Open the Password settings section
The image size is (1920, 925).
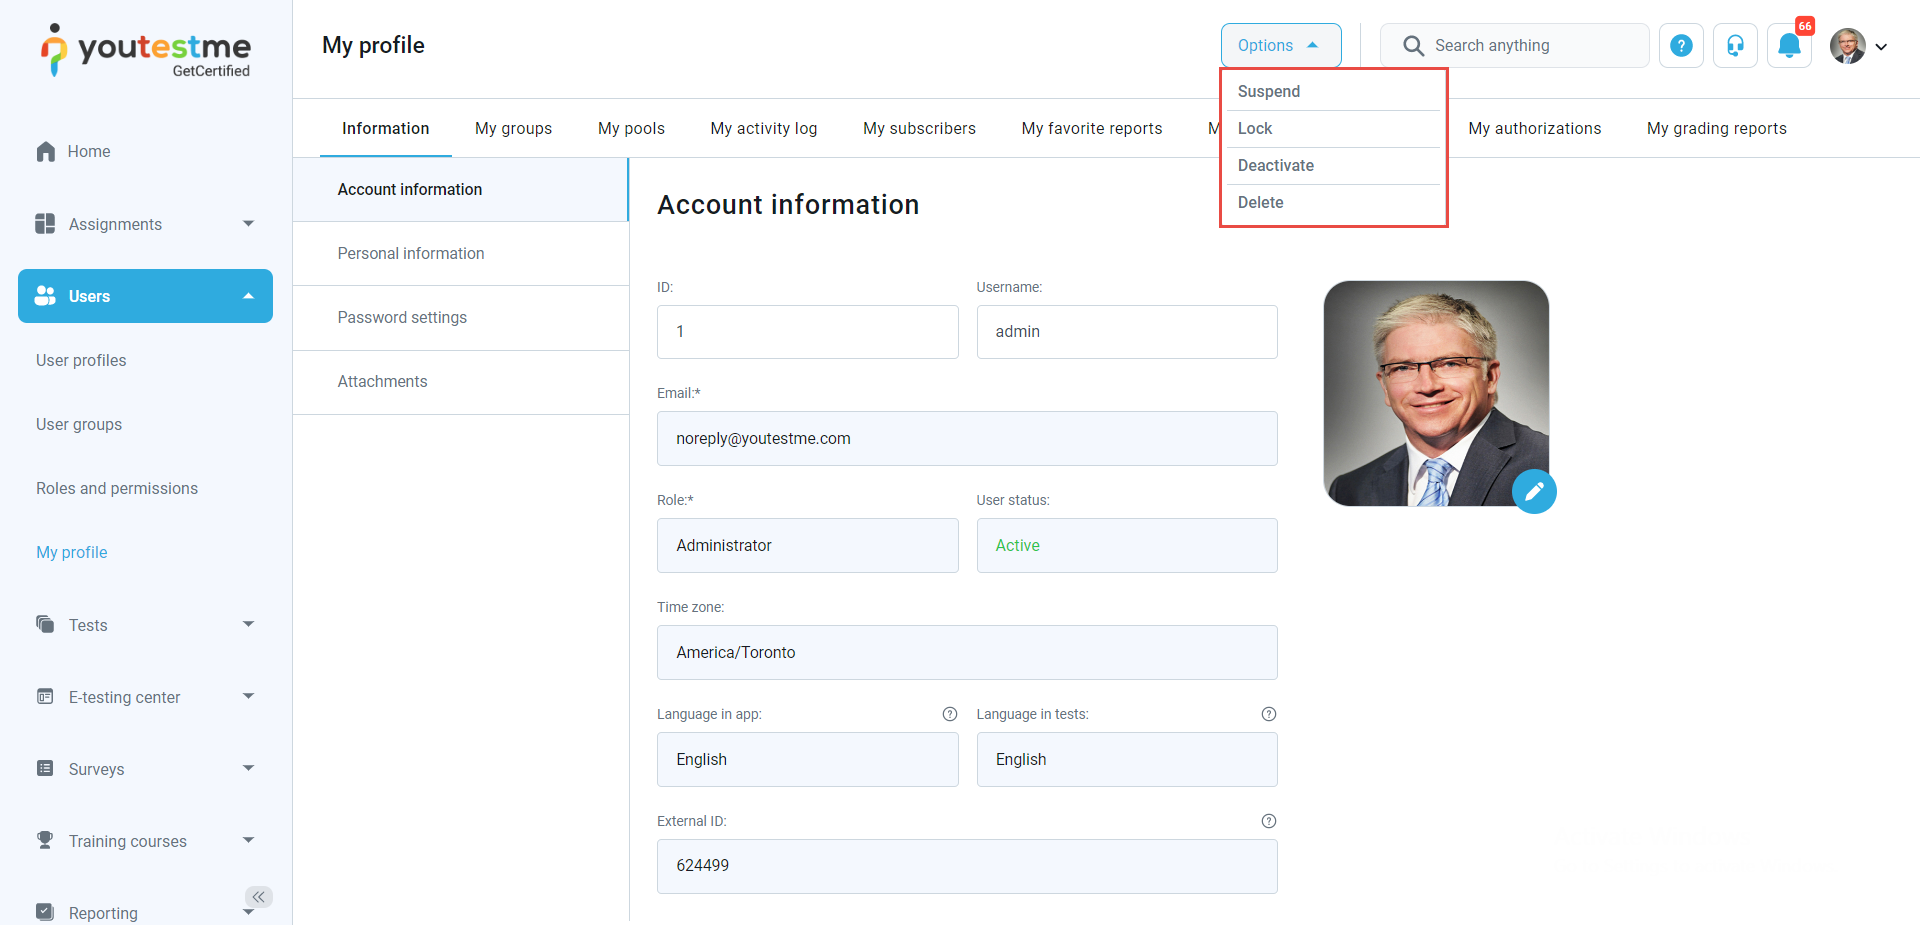tap(402, 317)
